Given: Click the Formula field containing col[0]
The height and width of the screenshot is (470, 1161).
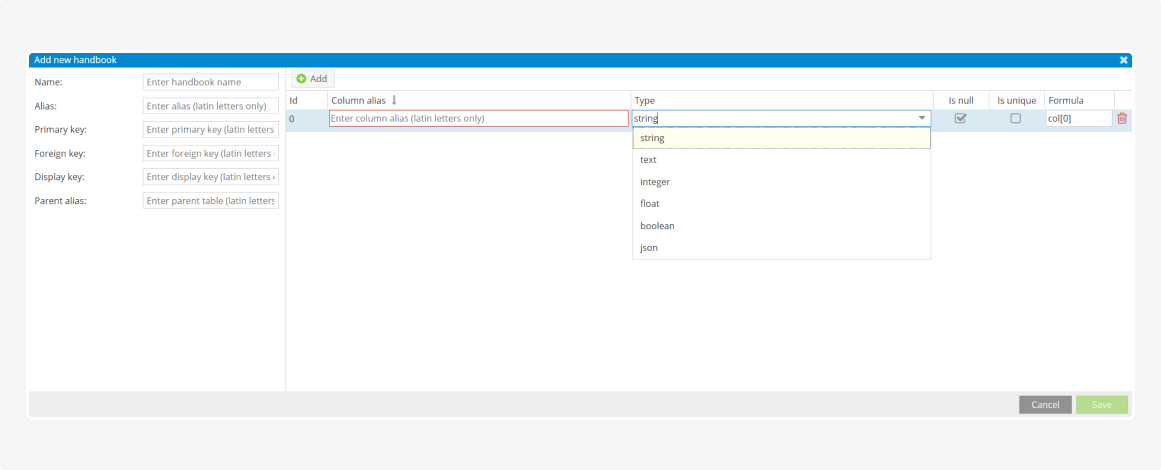Looking at the screenshot, I should (1078, 118).
